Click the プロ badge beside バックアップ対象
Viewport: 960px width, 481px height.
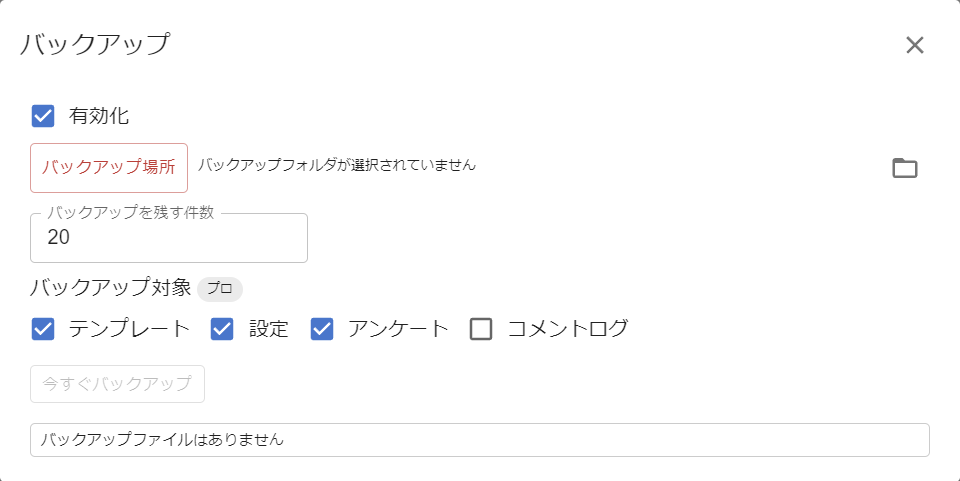(220, 289)
